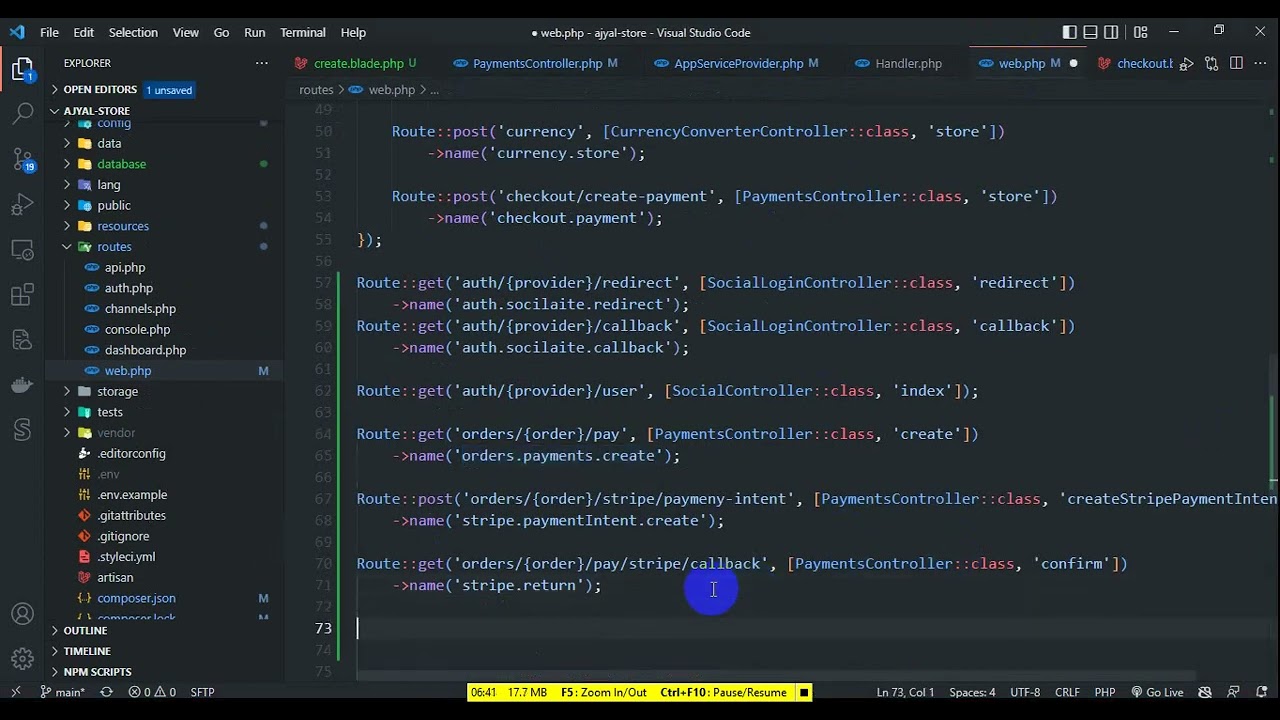The width and height of the screenshot is (1280, 720).
Task: Open the Extensions view icon
Action: point(22,296)
